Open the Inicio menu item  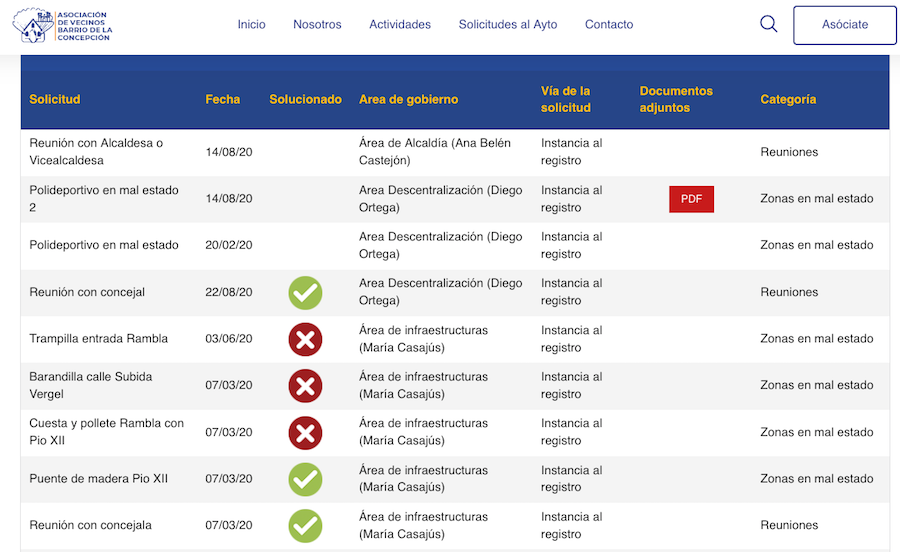tap(251, 25)
